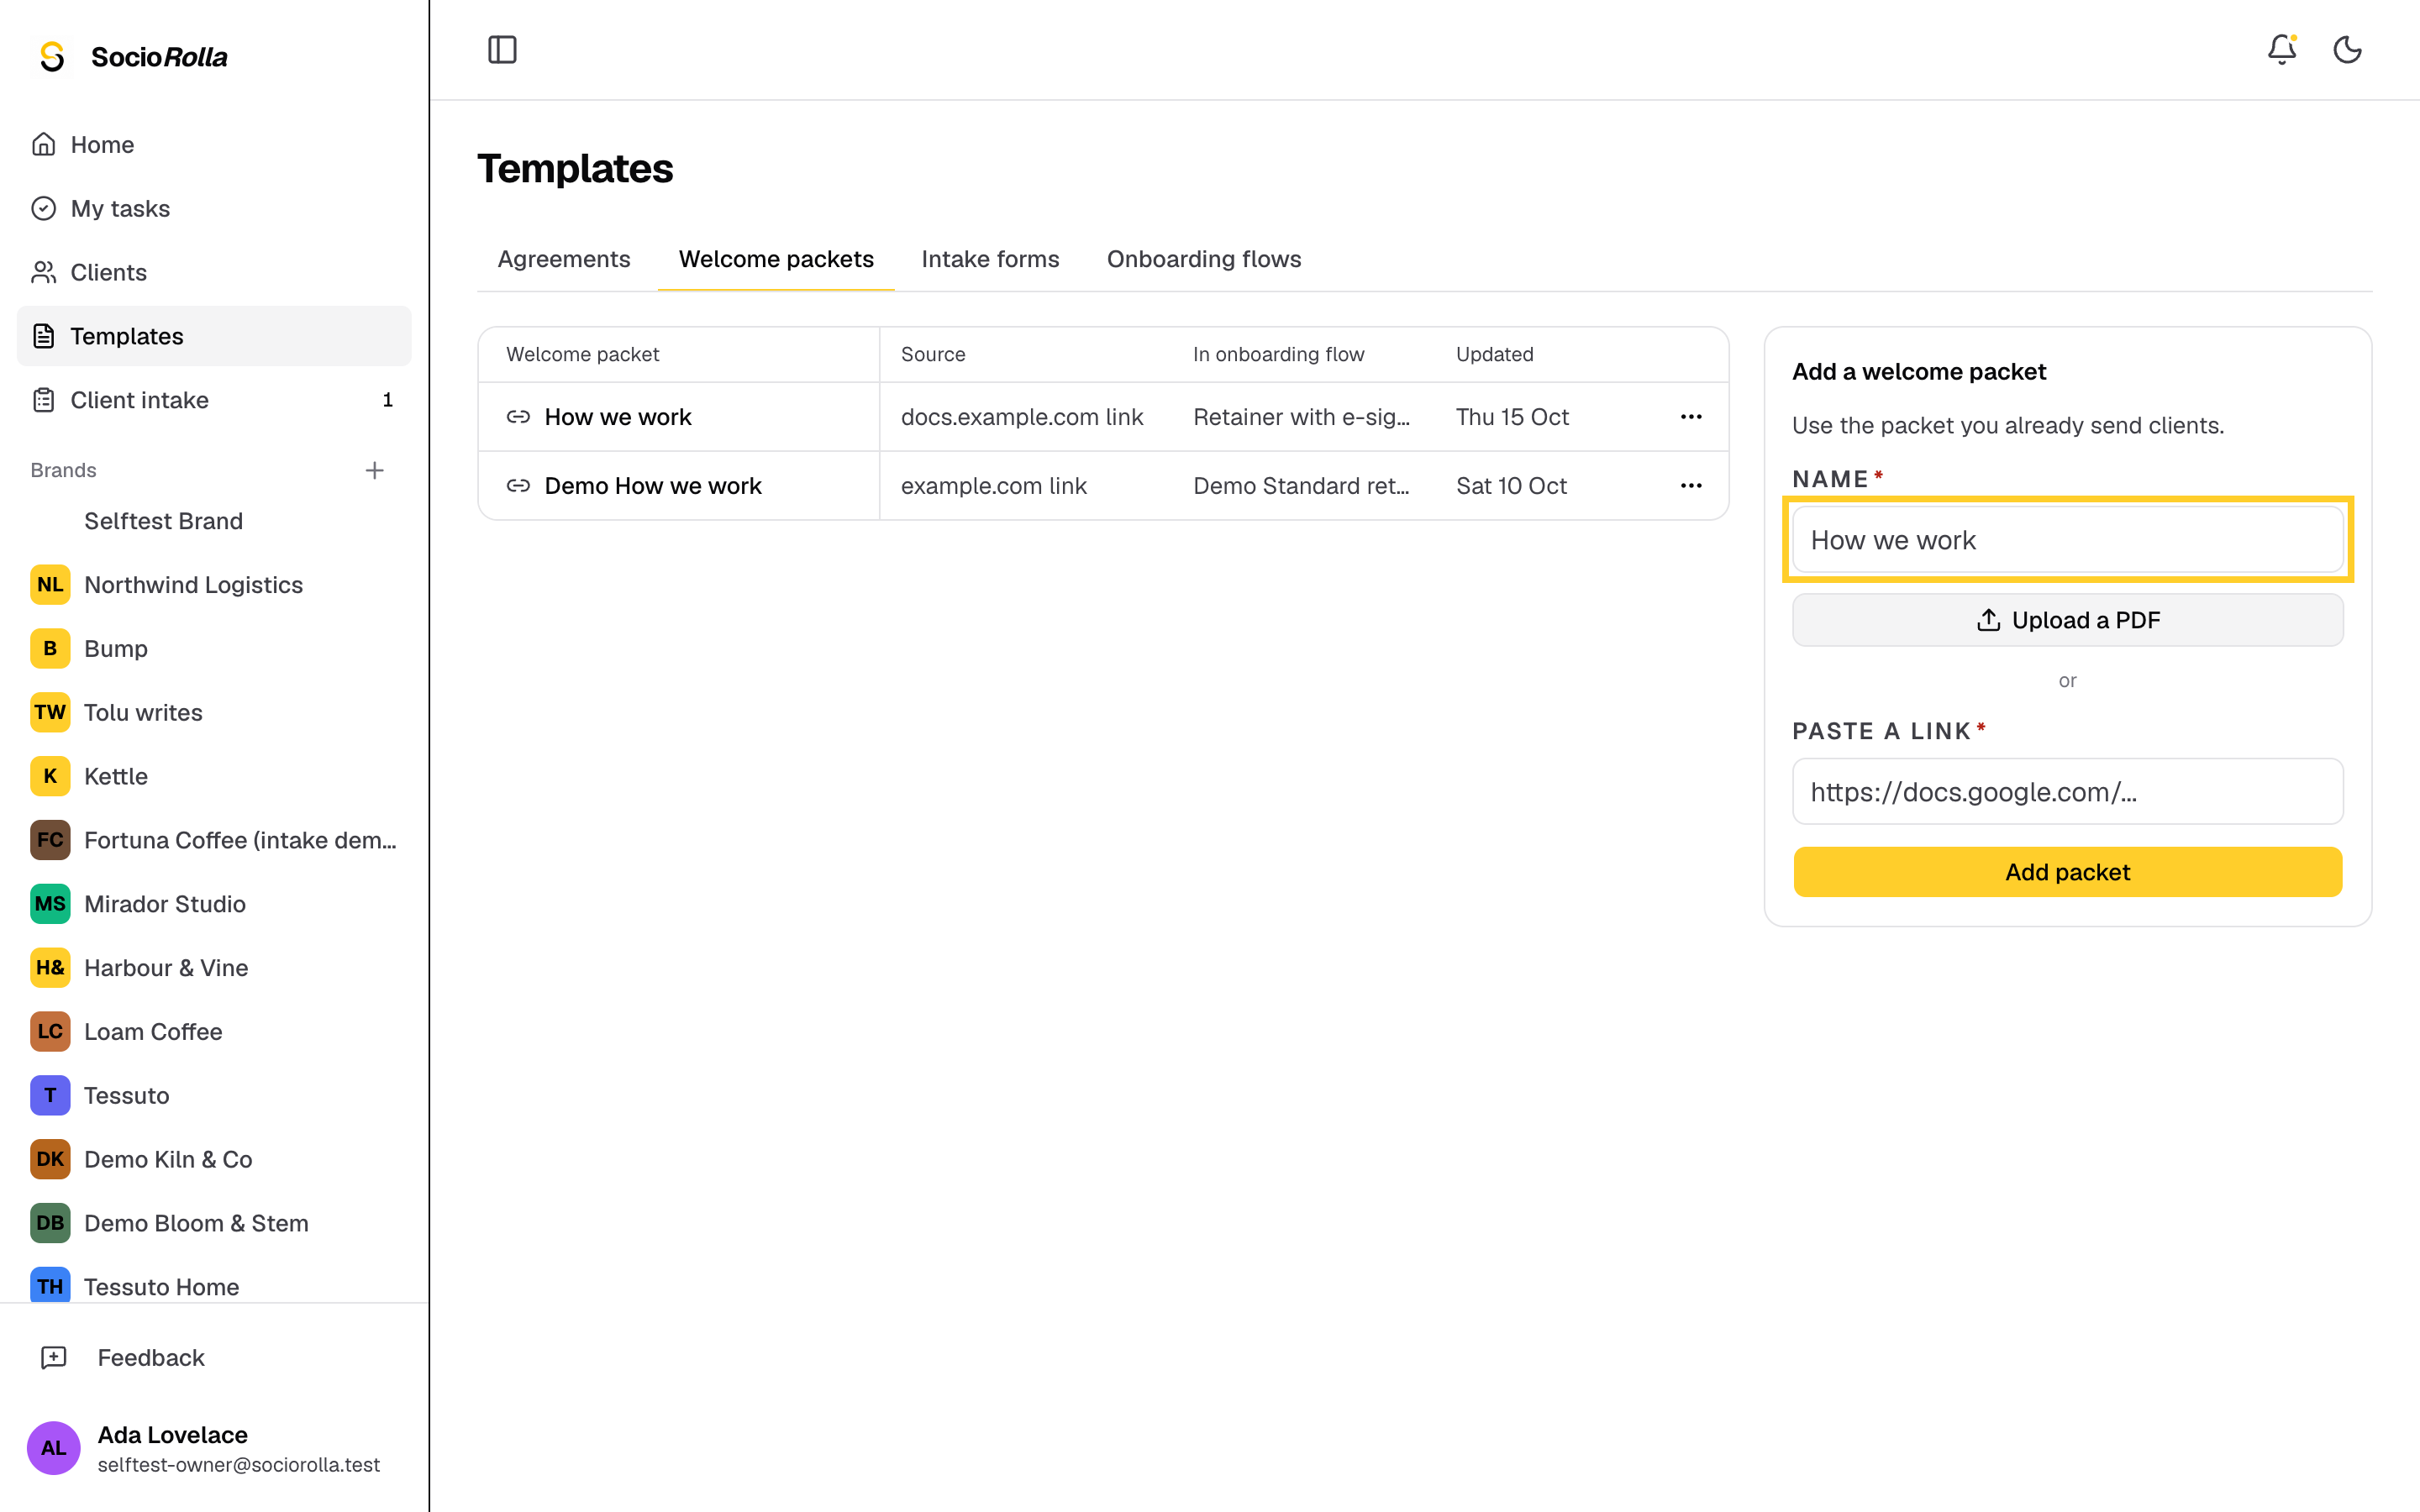
Task: Open Ada Lovelace account menu
Action: click(214, 1448)
